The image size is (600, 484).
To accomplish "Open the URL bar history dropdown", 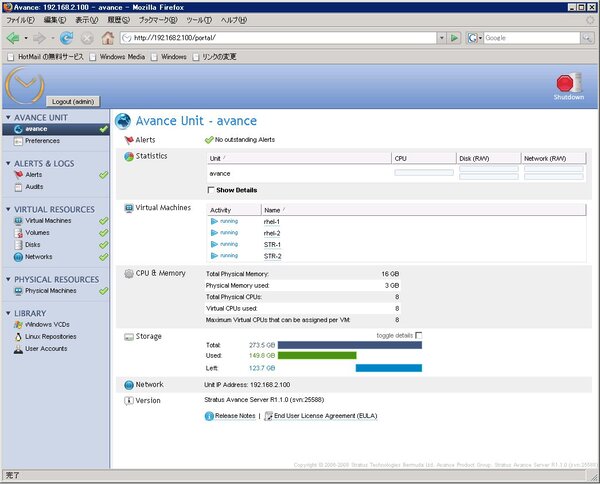I will [442, 38].
